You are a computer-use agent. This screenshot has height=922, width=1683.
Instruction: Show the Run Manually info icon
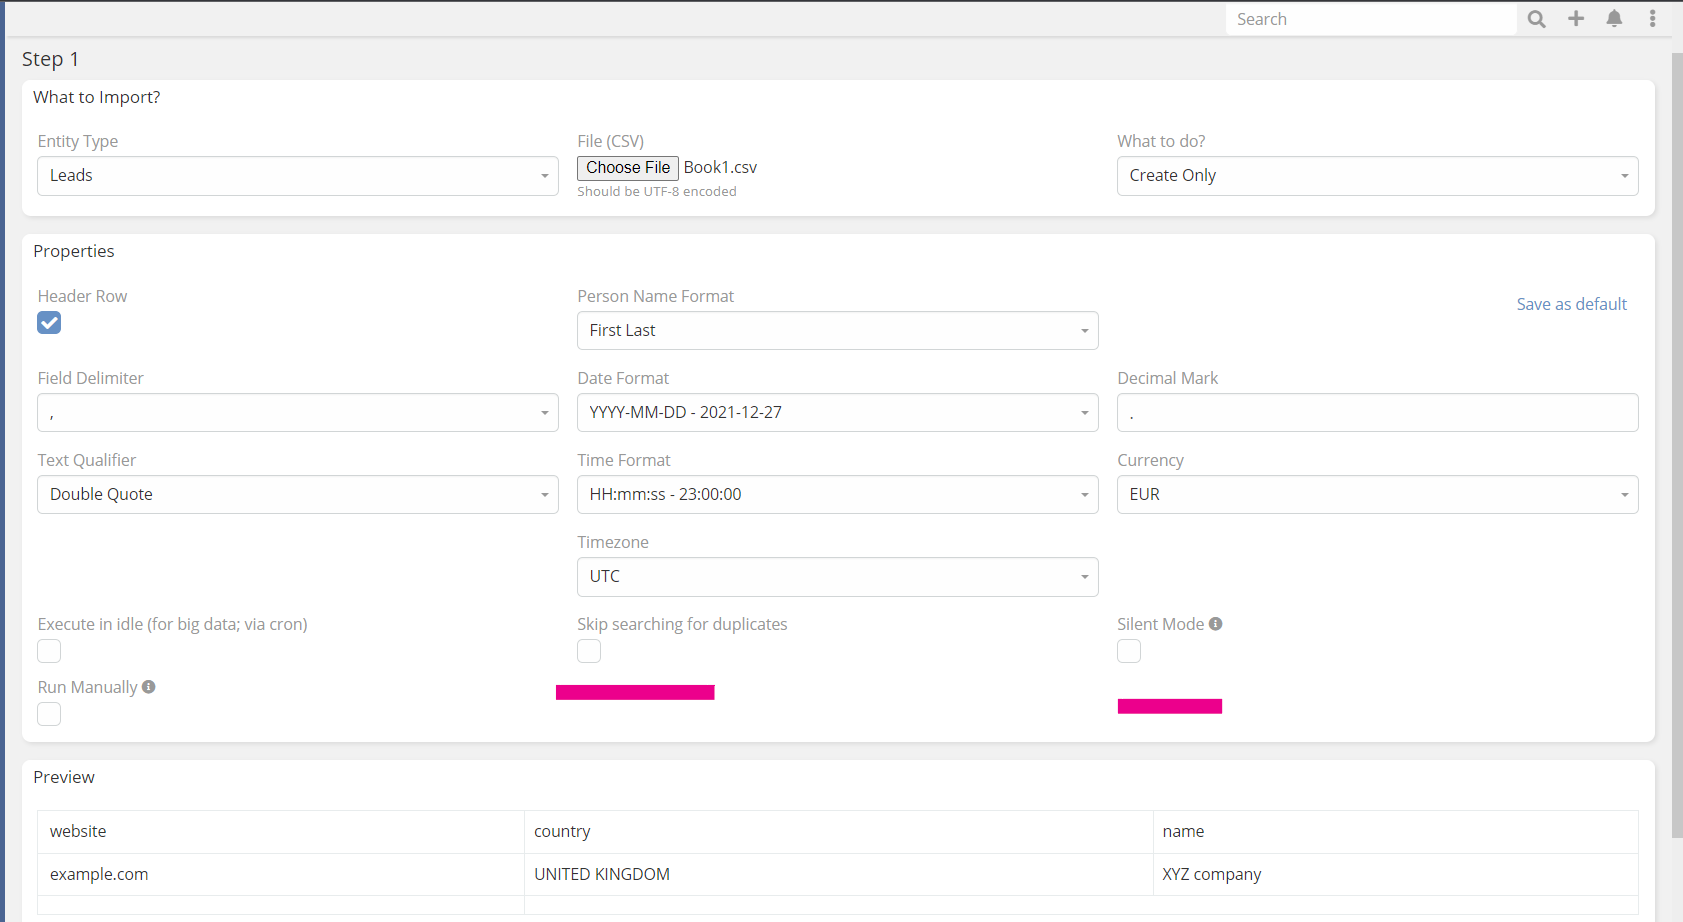pos(149,687)
